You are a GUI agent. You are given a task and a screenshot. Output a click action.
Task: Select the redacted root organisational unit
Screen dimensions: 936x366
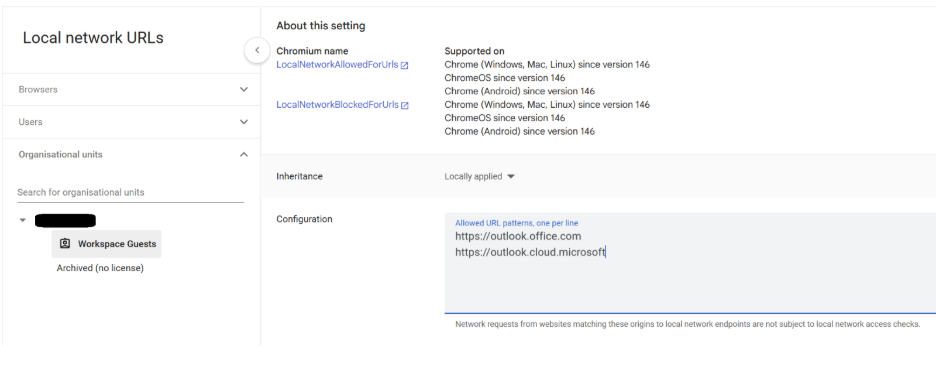66,220
